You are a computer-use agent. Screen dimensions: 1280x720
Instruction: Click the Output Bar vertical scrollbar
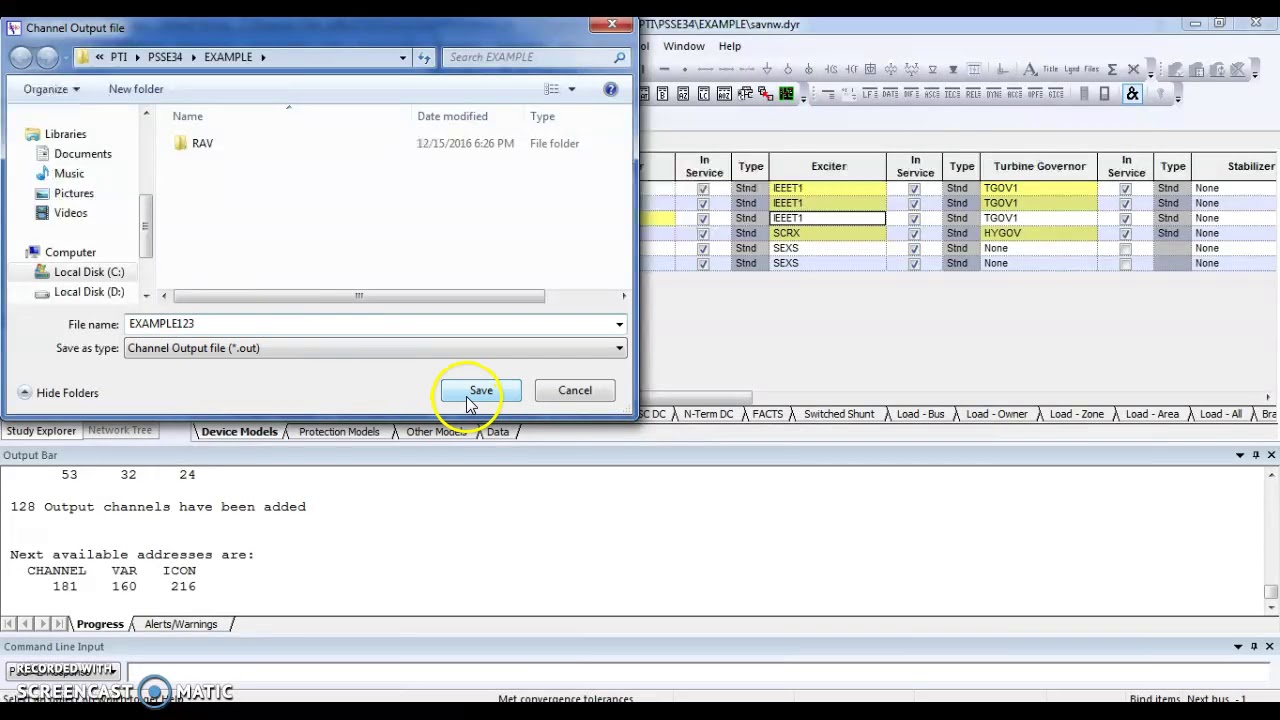click(1271, 593)
